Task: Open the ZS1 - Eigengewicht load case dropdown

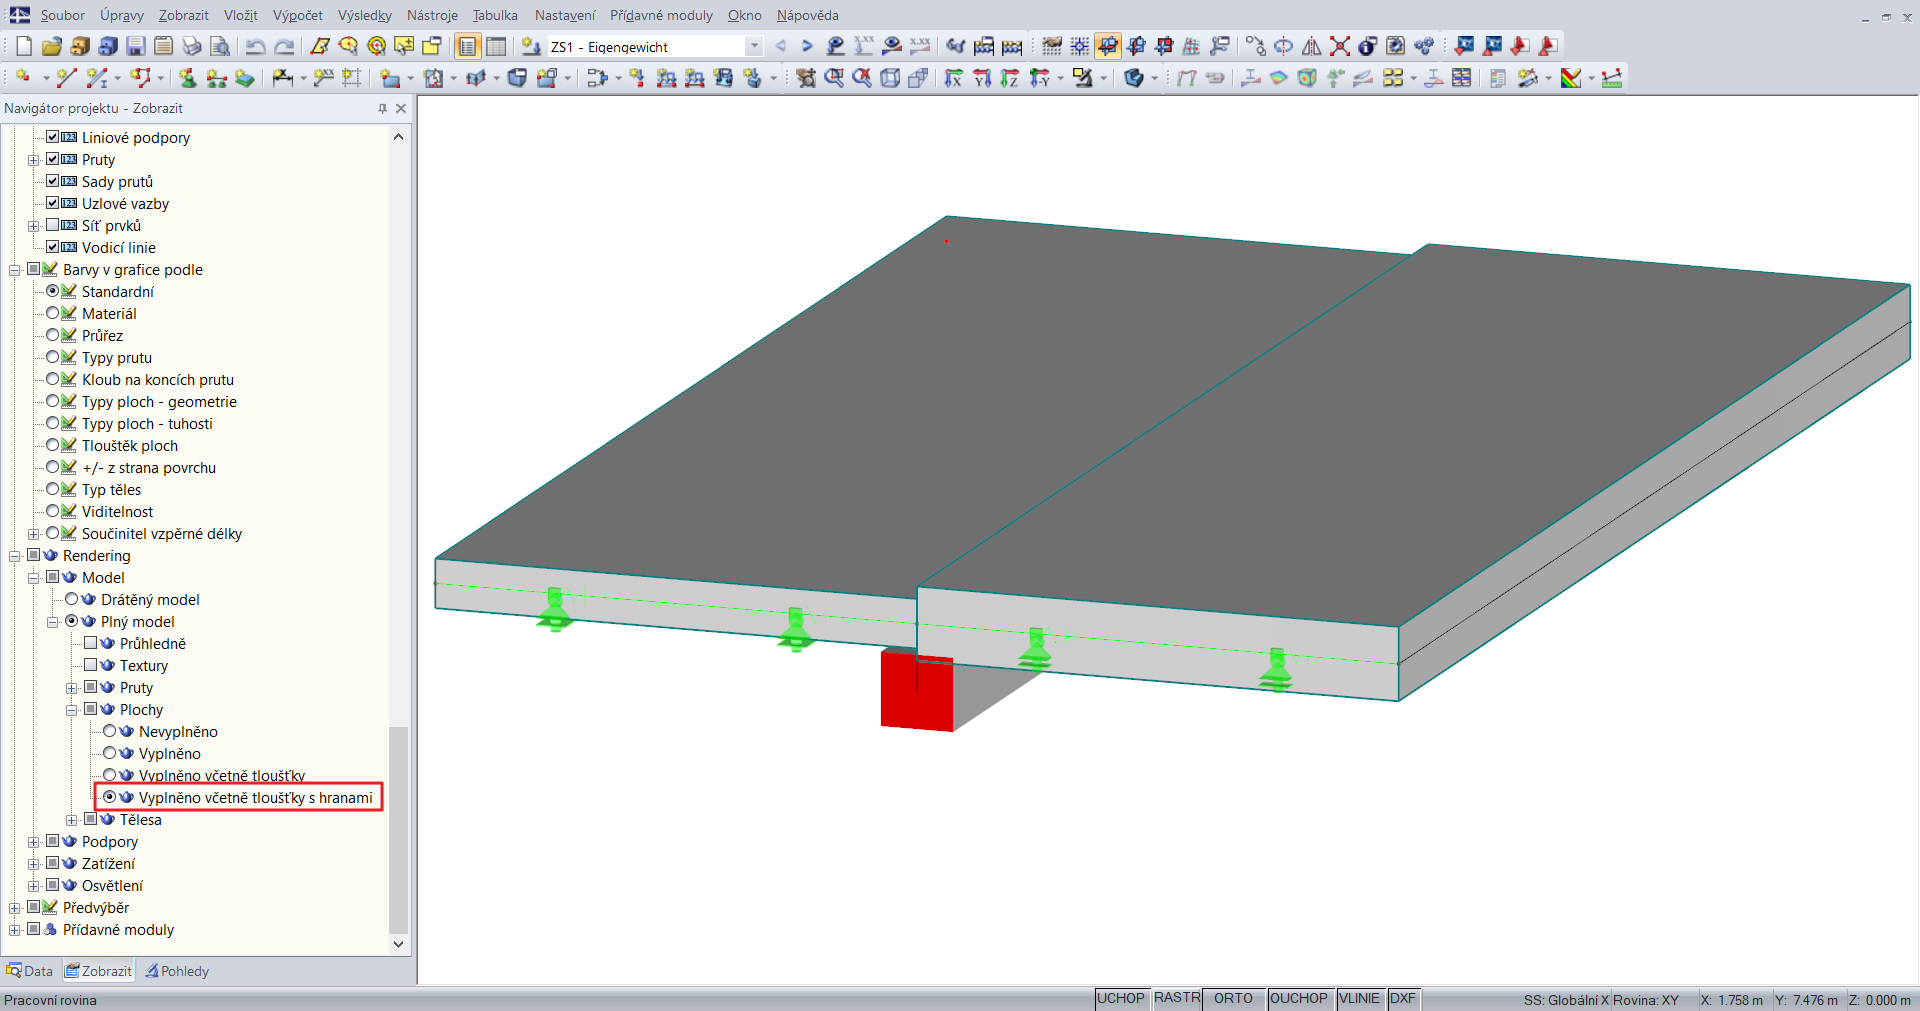Action: tap(755, 46)
